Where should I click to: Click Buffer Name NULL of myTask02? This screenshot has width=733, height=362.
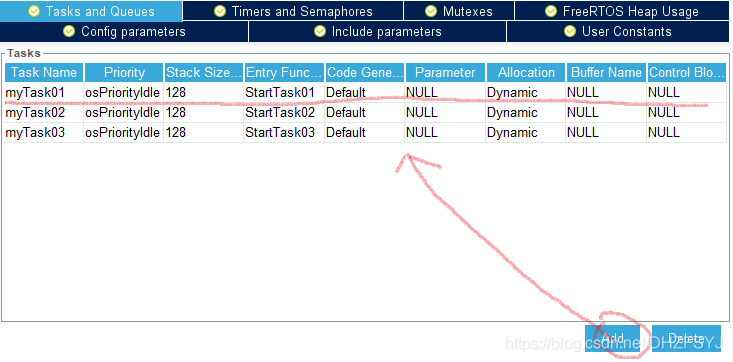pyautogui.click(x=606, y=113)
